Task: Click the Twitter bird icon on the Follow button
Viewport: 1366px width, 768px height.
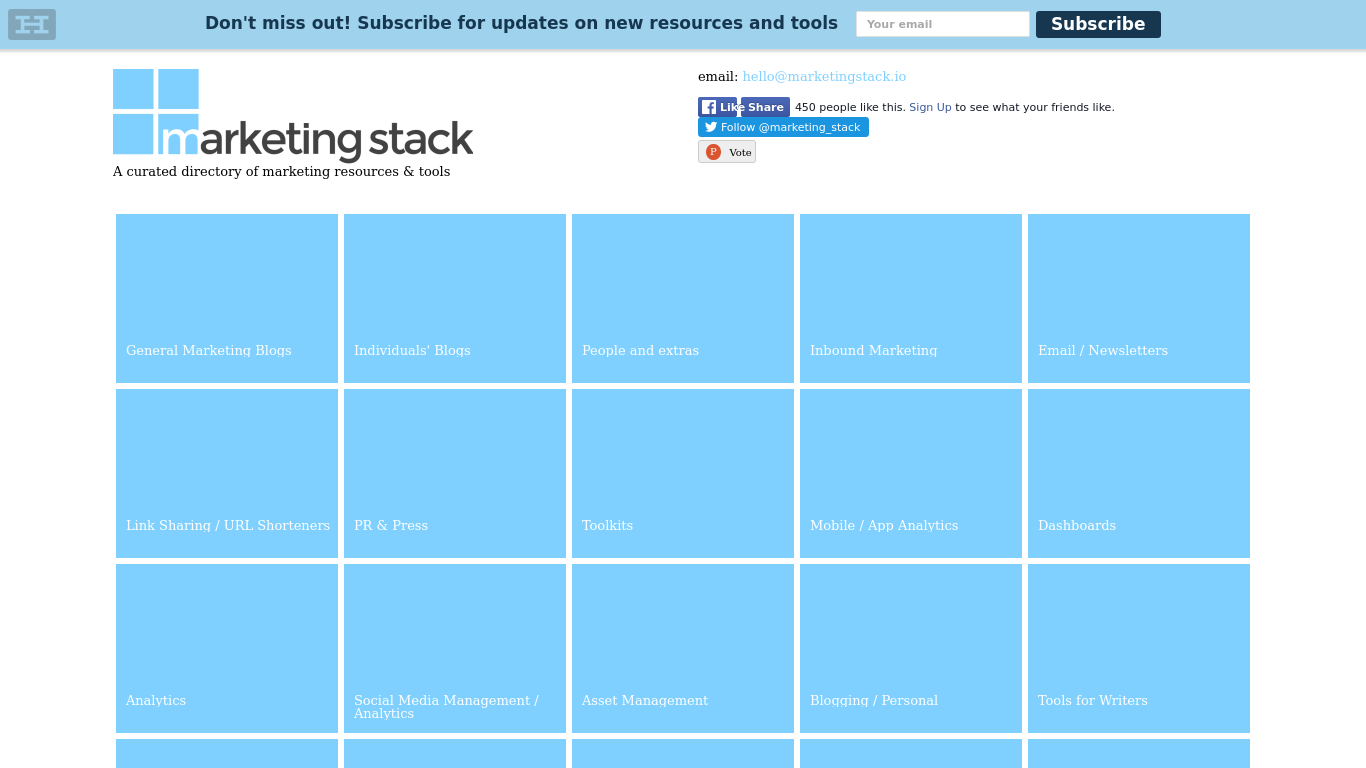Action: pyautogui.click(x=711, y=127)
